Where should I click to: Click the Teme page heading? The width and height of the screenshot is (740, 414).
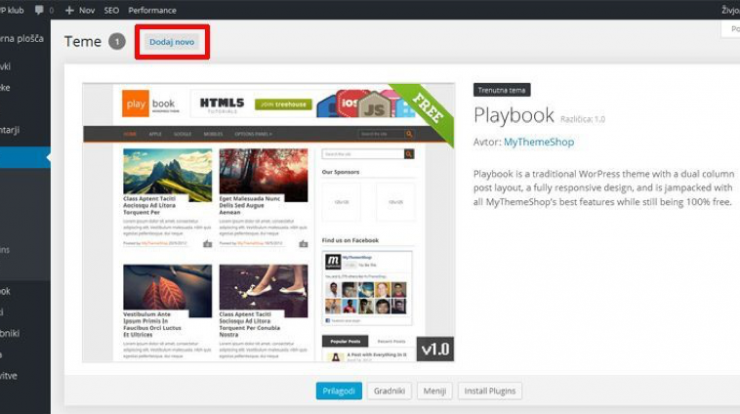[x=83, y=42]
